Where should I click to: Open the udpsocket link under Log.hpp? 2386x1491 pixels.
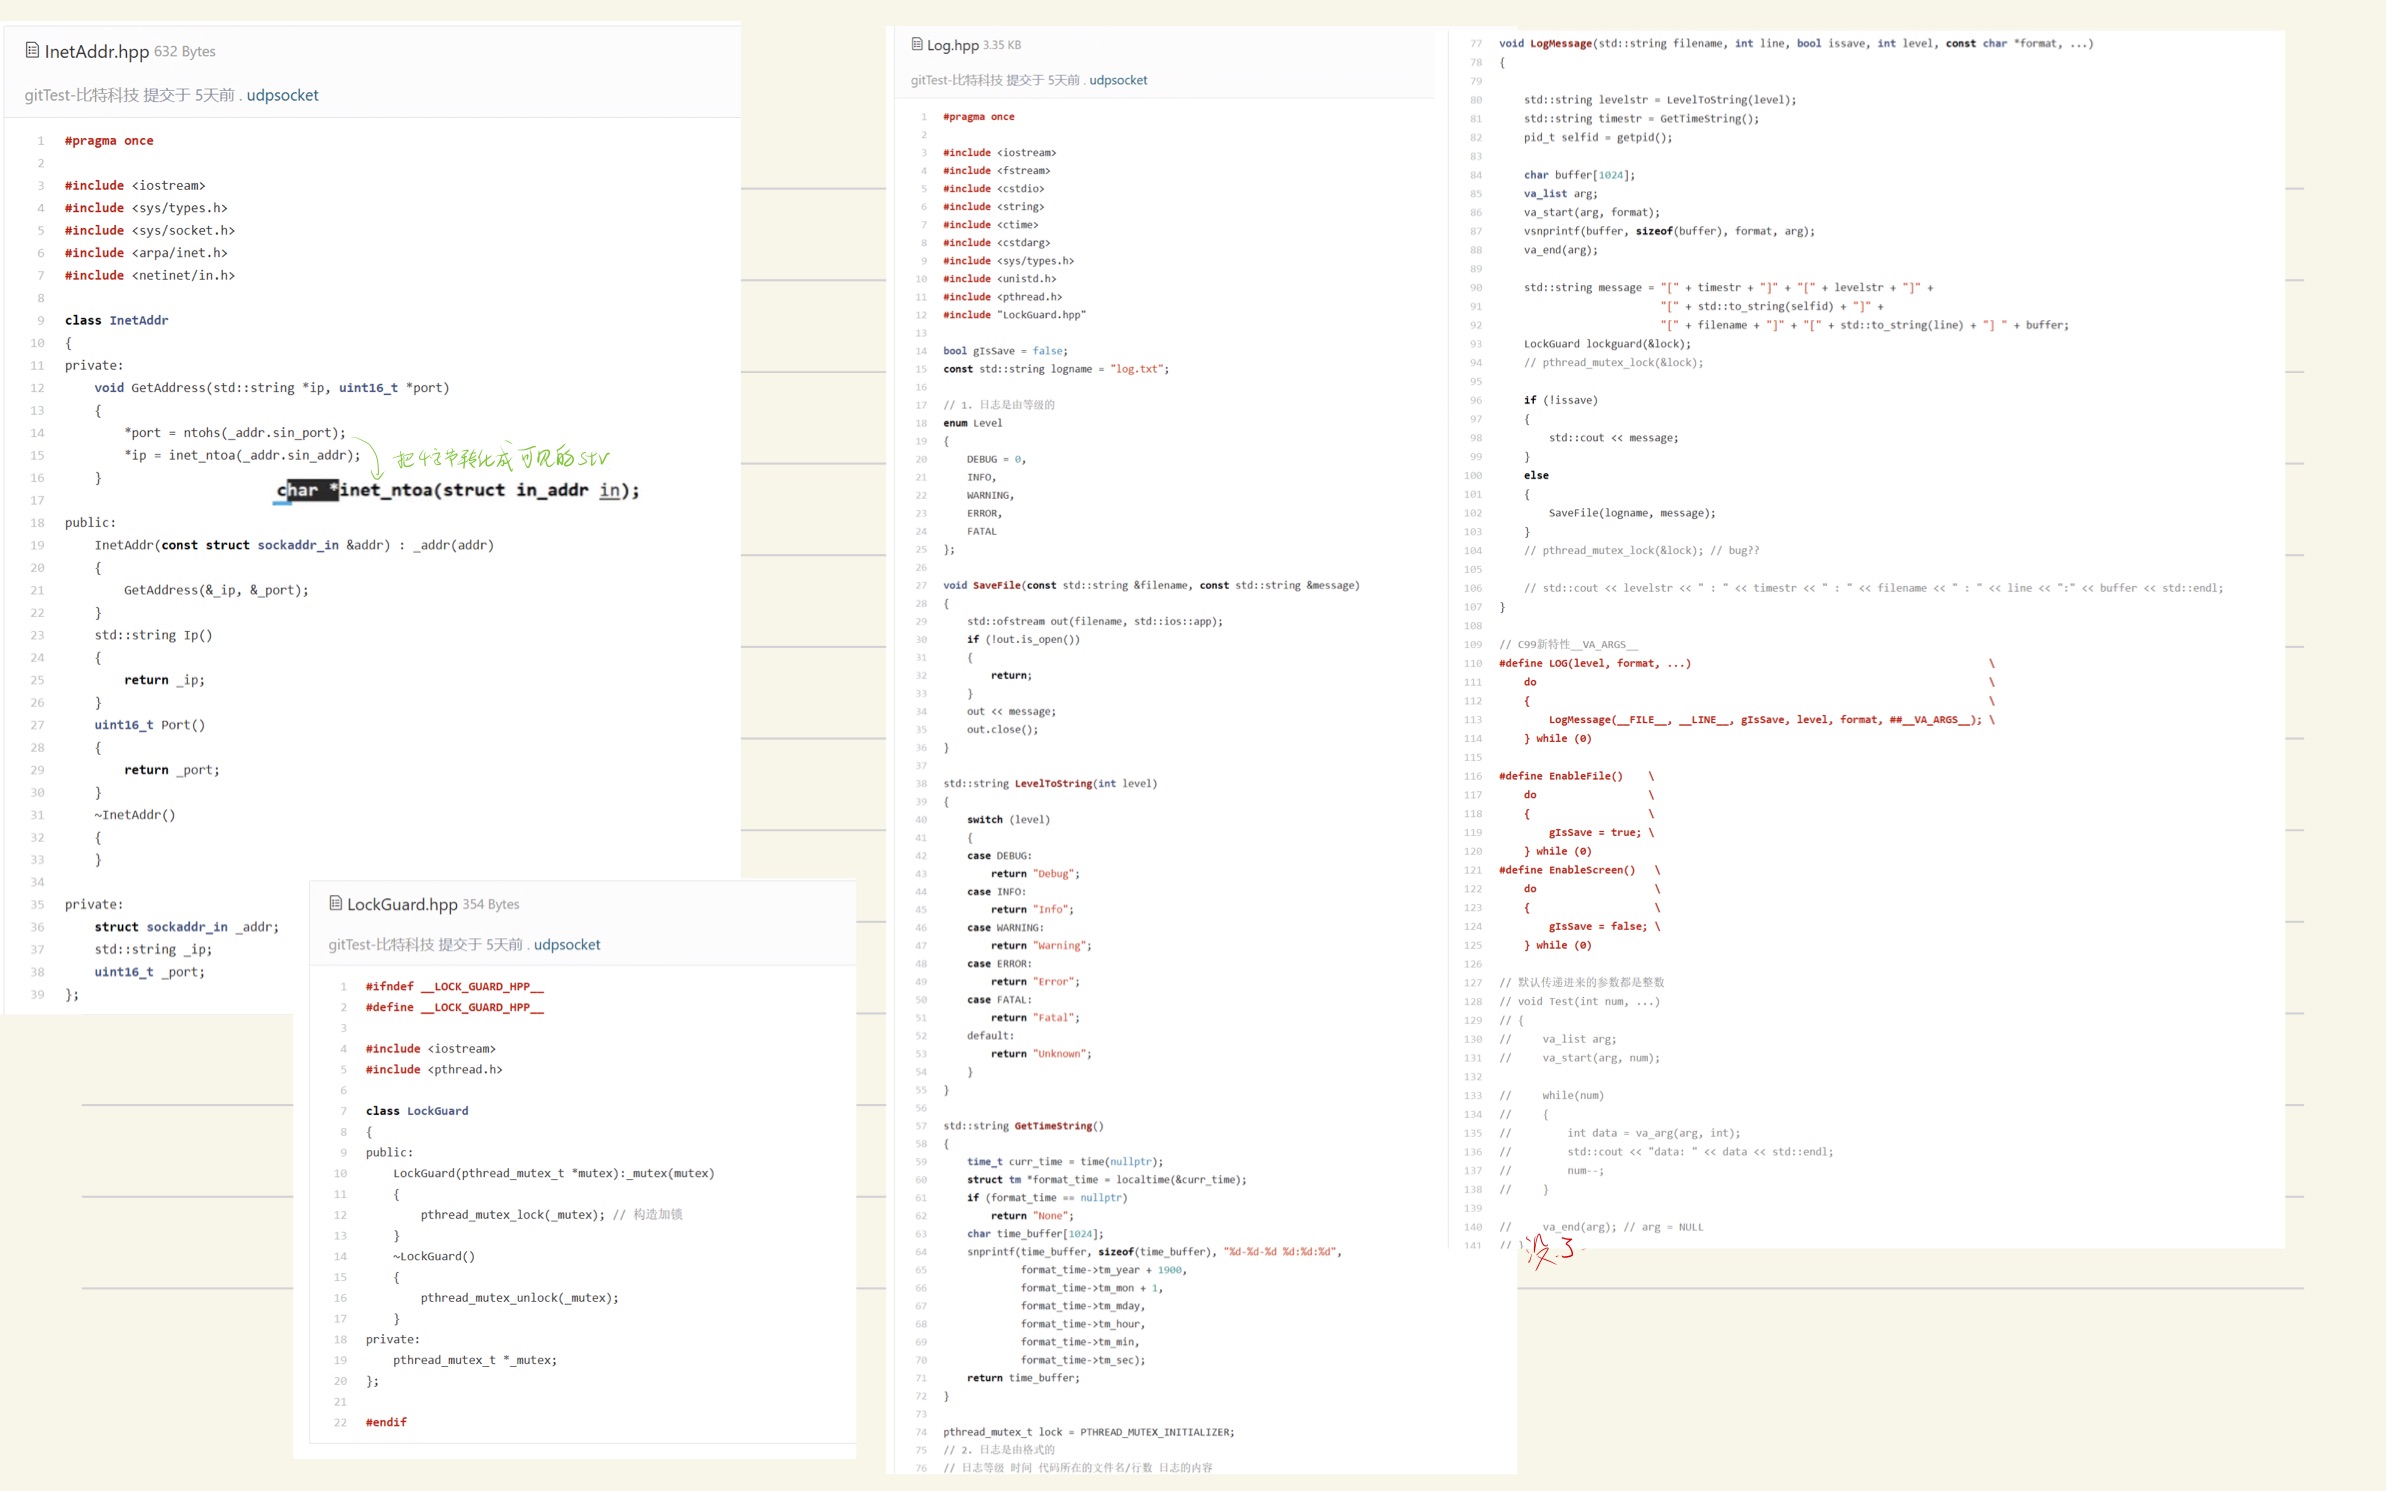pos(1117,80)
